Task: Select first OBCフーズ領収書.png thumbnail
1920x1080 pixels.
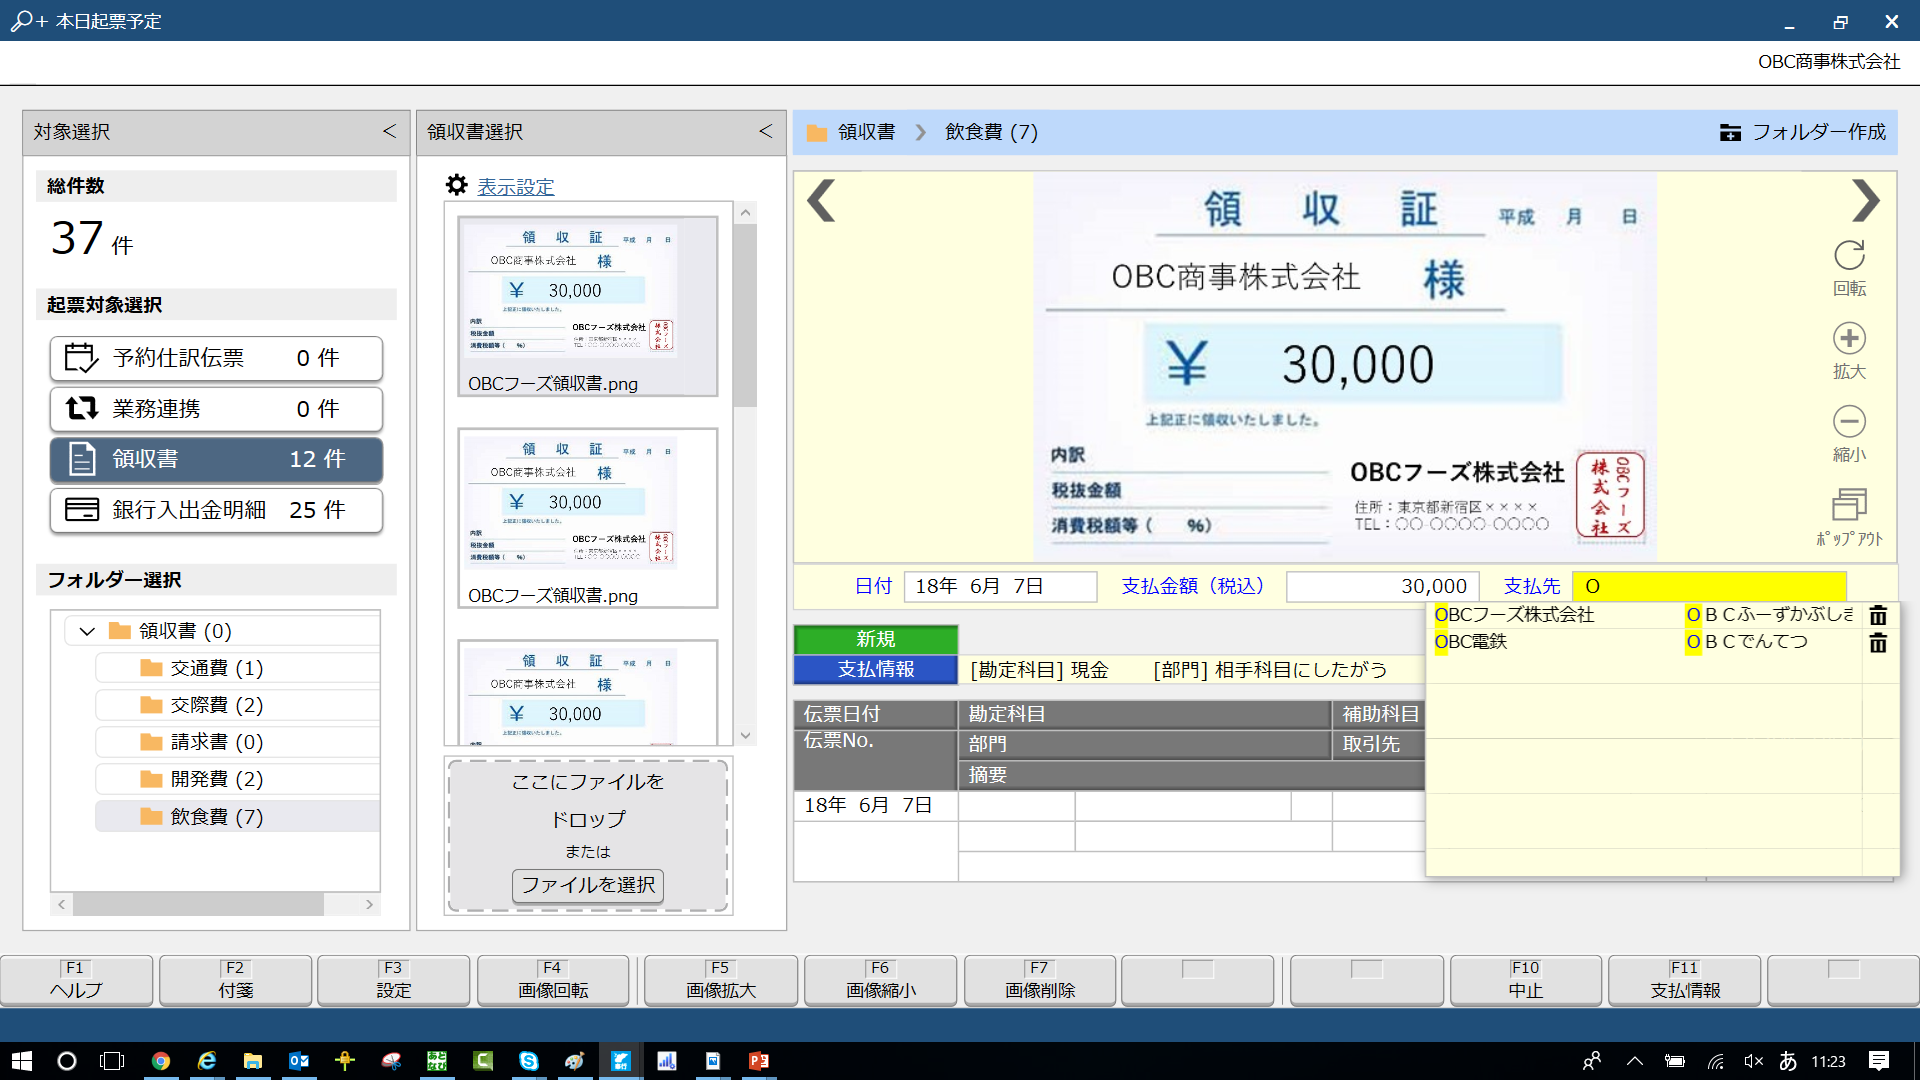Action: pos(587,306)
